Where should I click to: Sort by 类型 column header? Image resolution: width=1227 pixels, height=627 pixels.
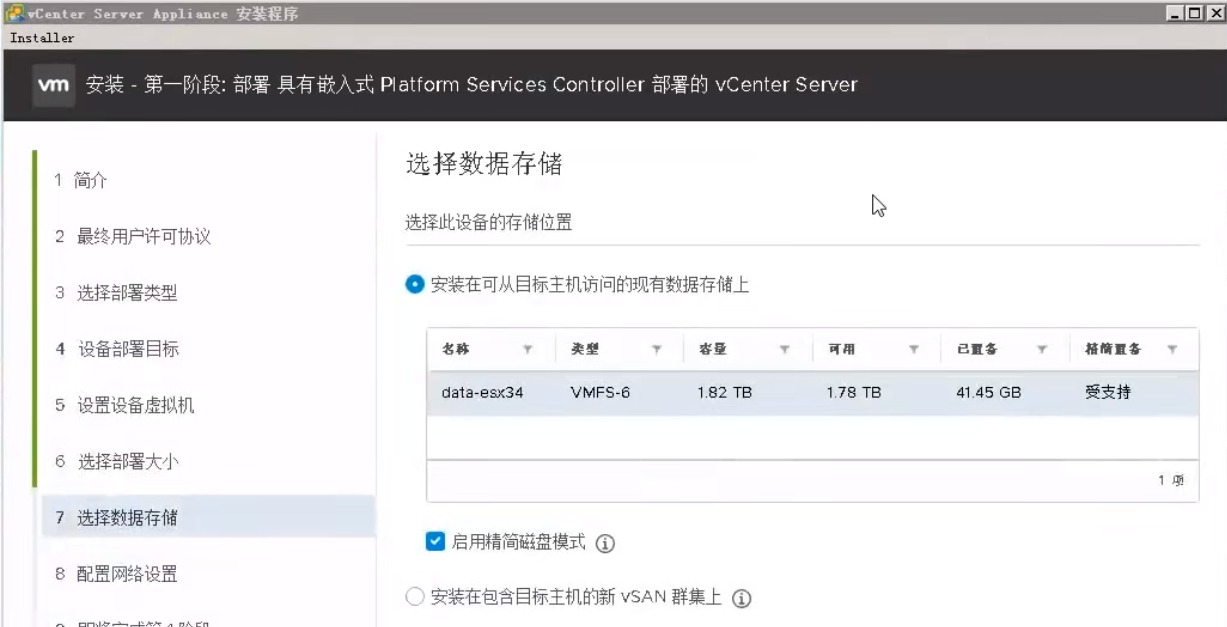[x=585, y=349]
